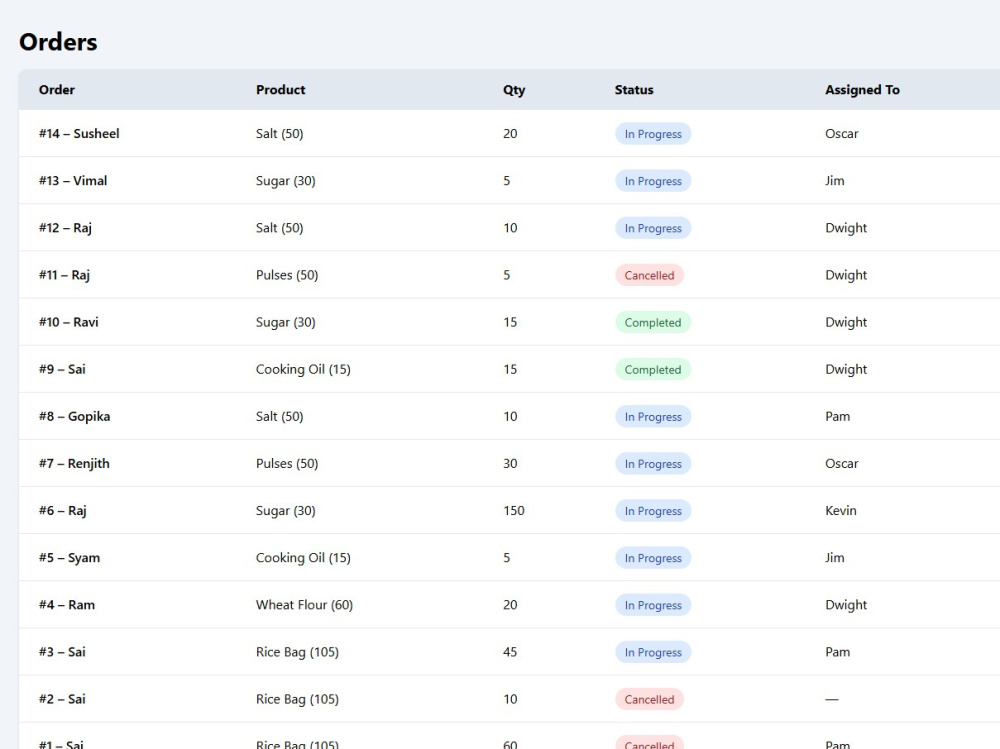
Task: Click assignee Kevin in order #6
Action: click(x=841, y=511)
